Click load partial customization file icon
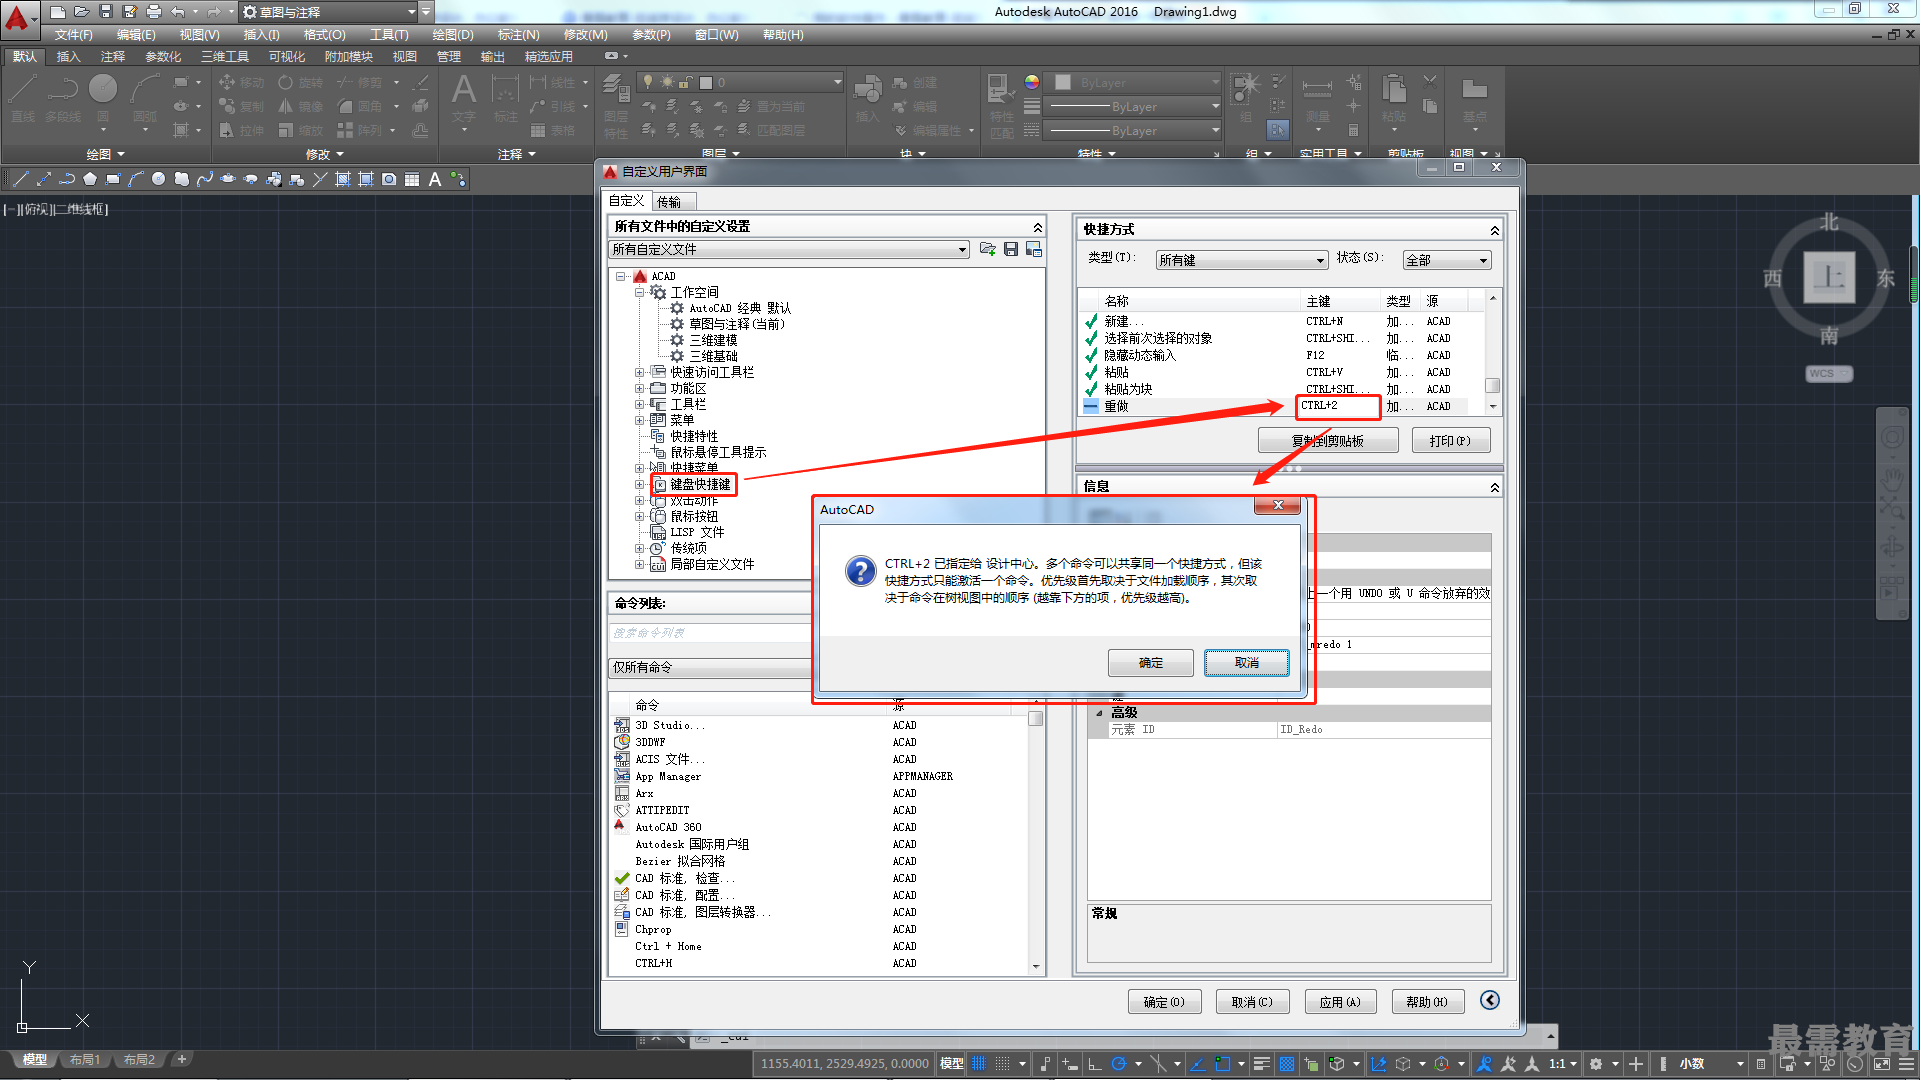 click(x=988, y=249)
